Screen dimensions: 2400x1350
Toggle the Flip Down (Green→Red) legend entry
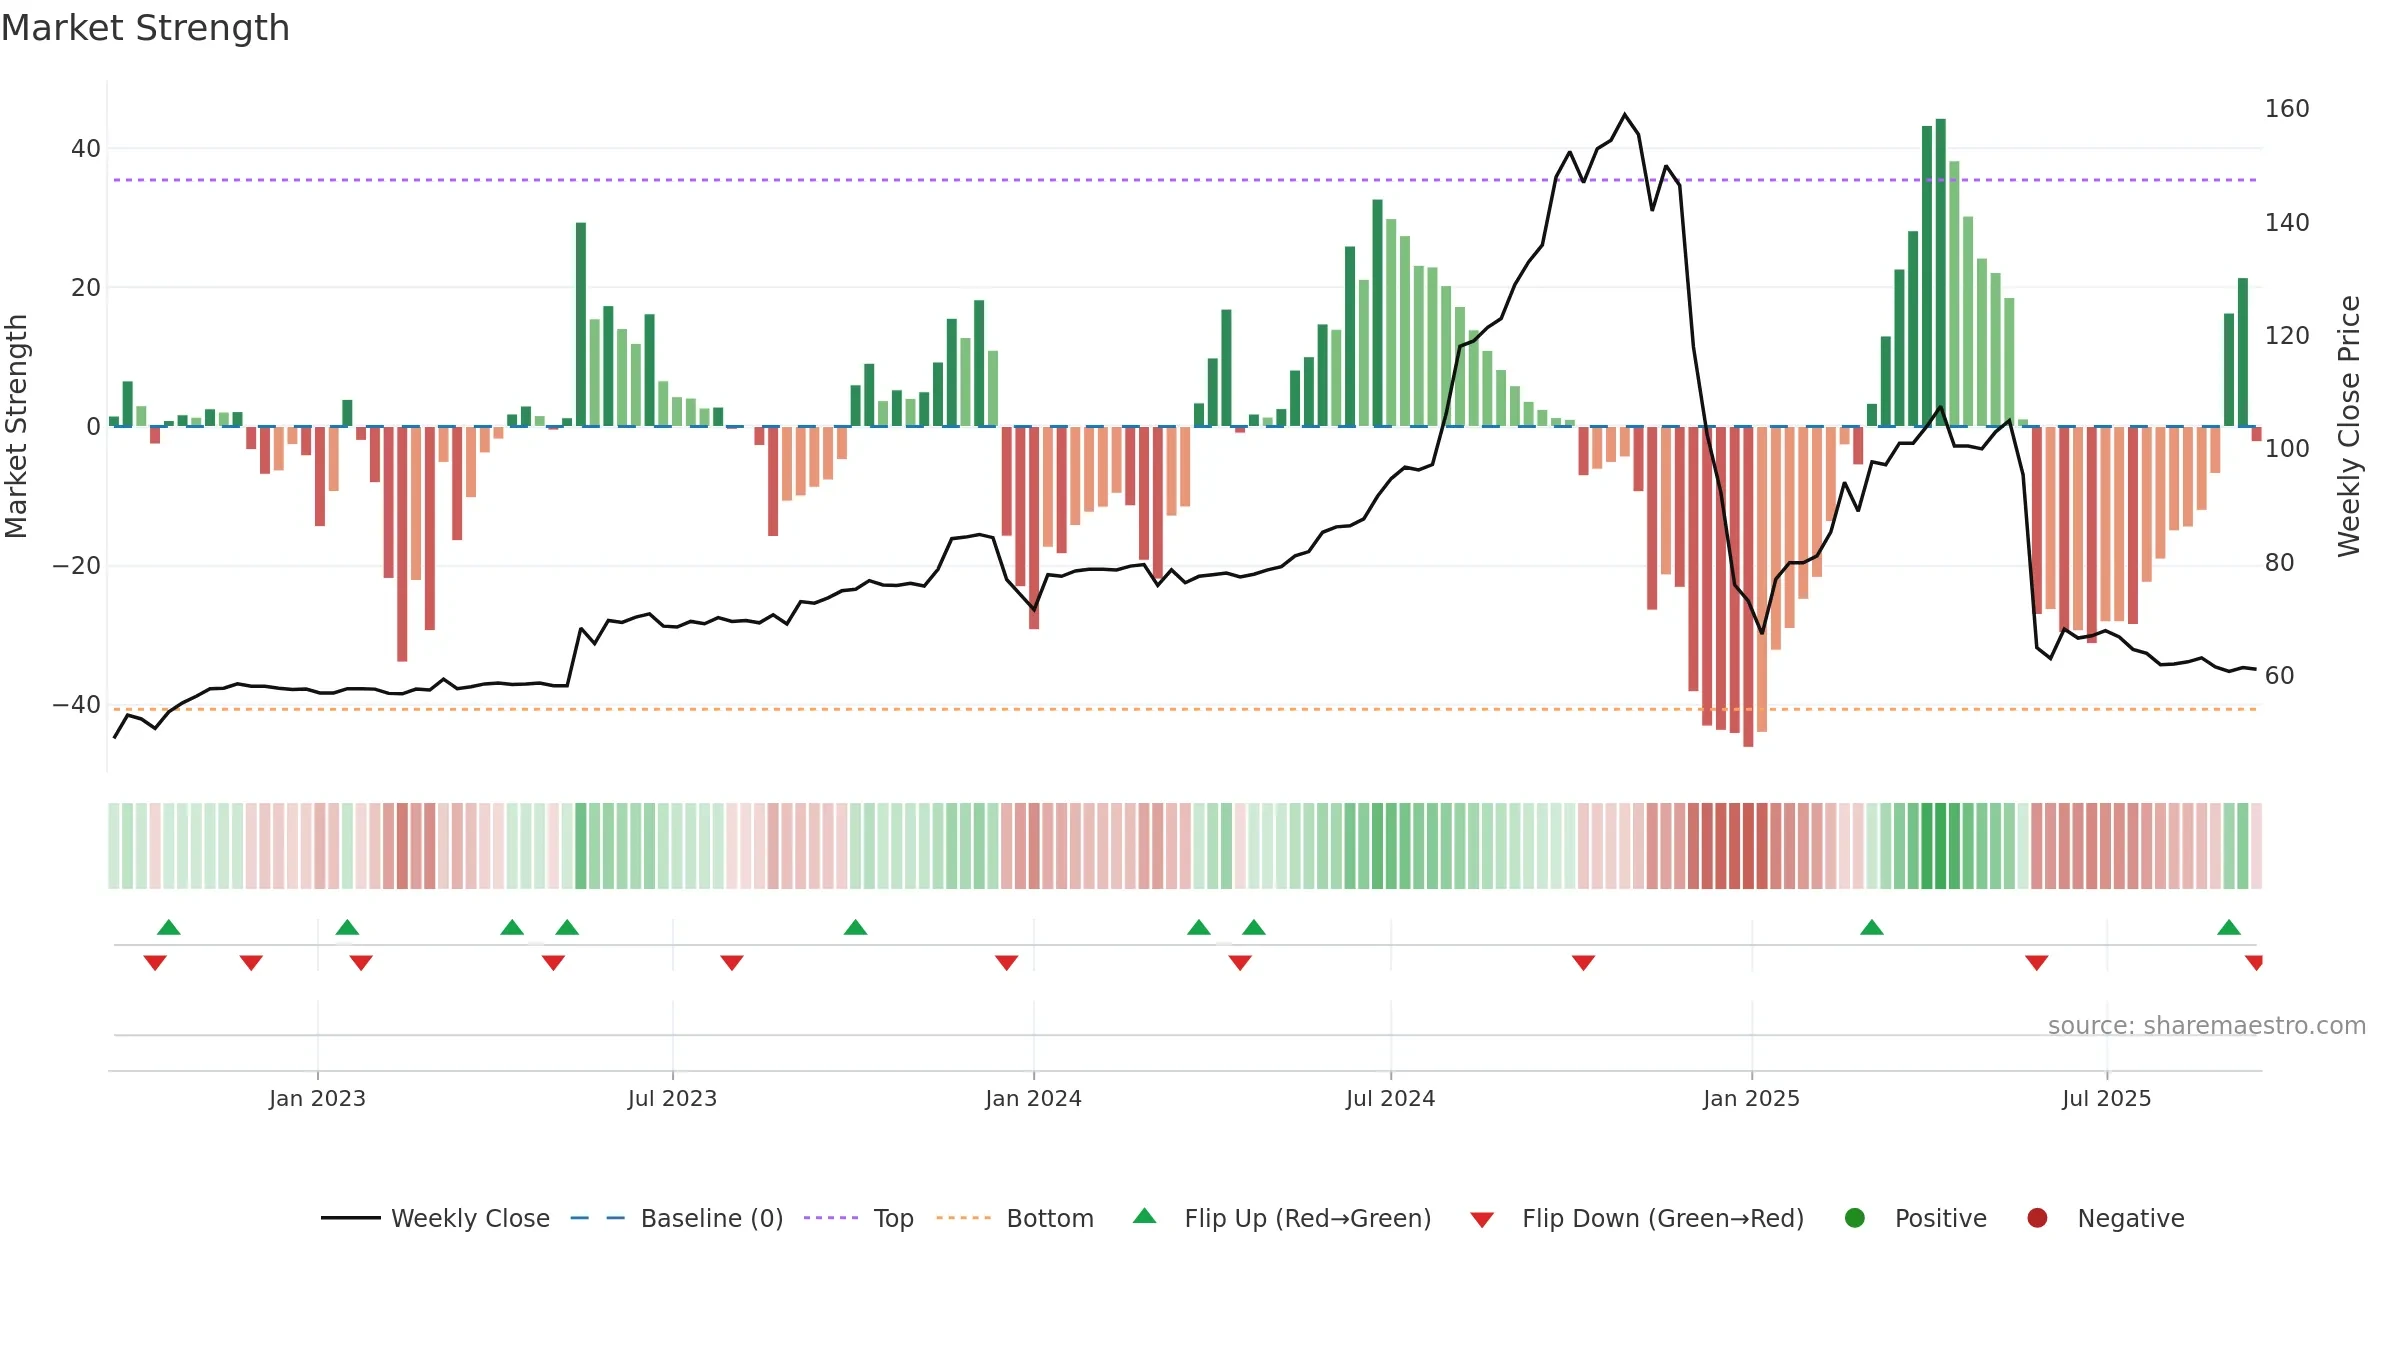click(x=1637, y=1218)
